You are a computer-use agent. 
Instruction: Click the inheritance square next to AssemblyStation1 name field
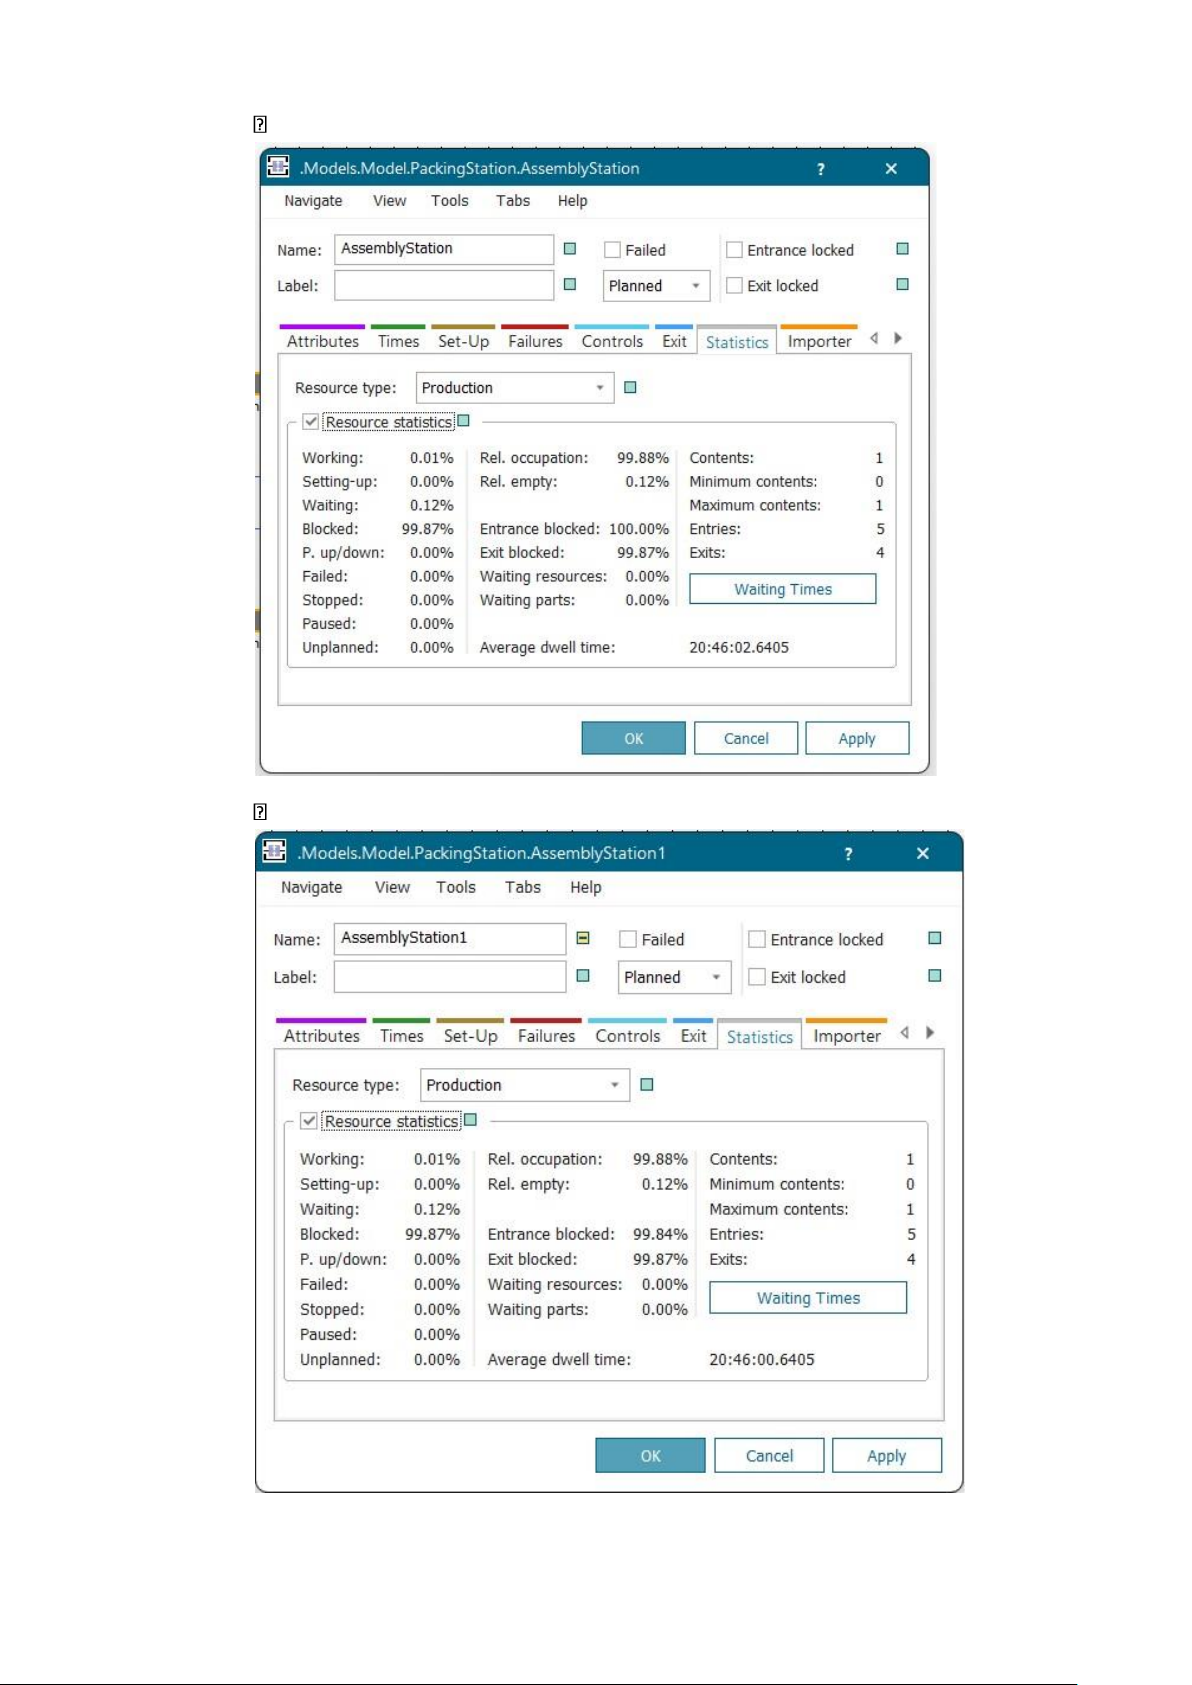[583, 938]
